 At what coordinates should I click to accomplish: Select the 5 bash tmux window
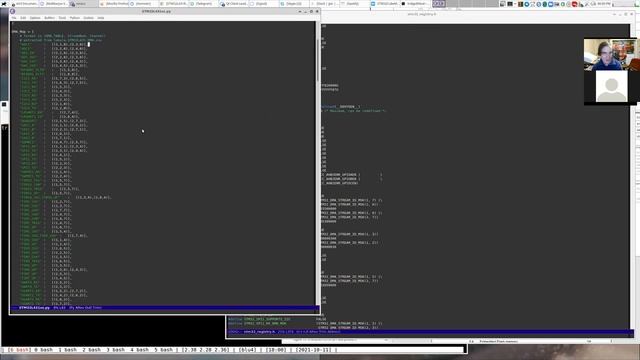point(164,350)
